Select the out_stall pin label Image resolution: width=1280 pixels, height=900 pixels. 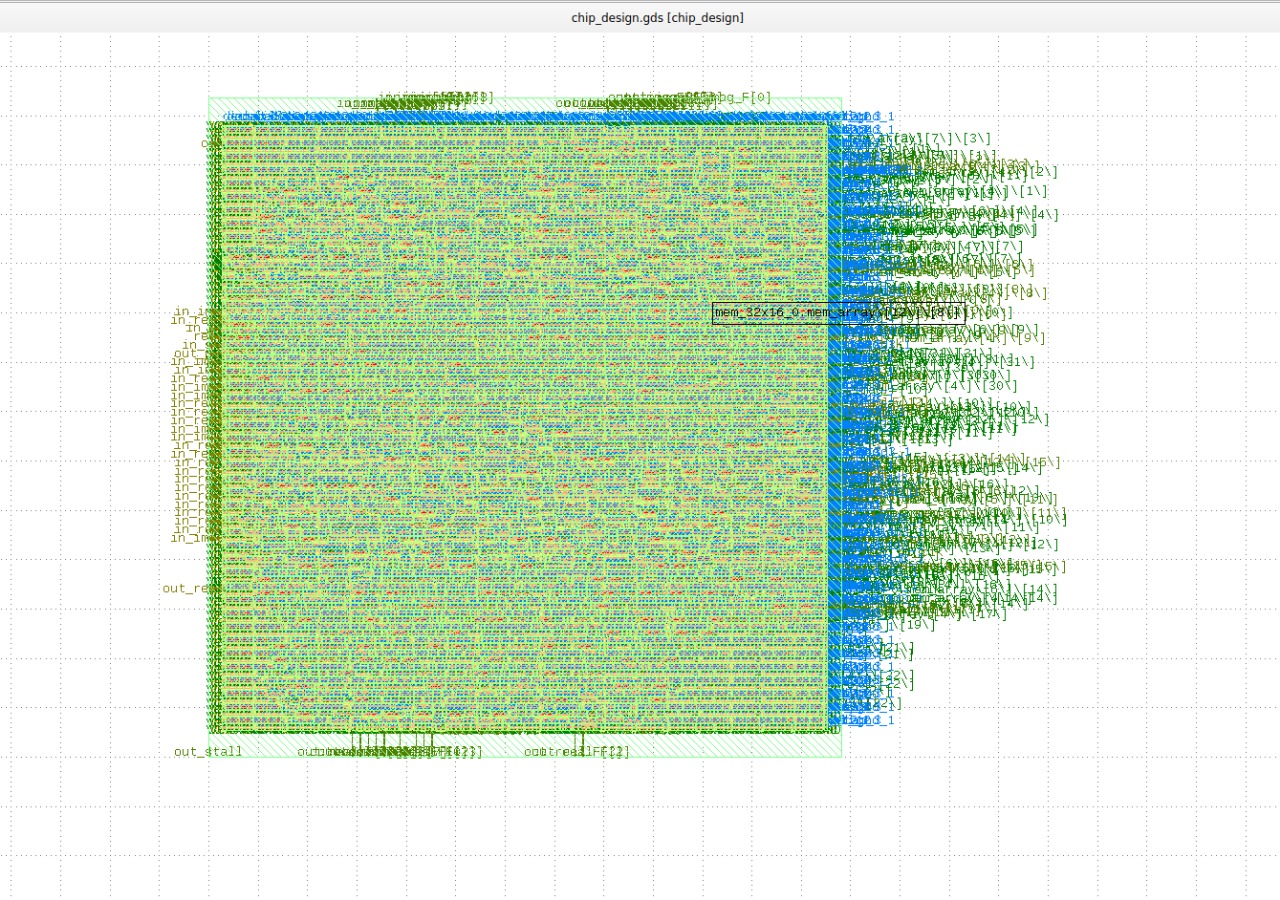(x=208, y=751)
